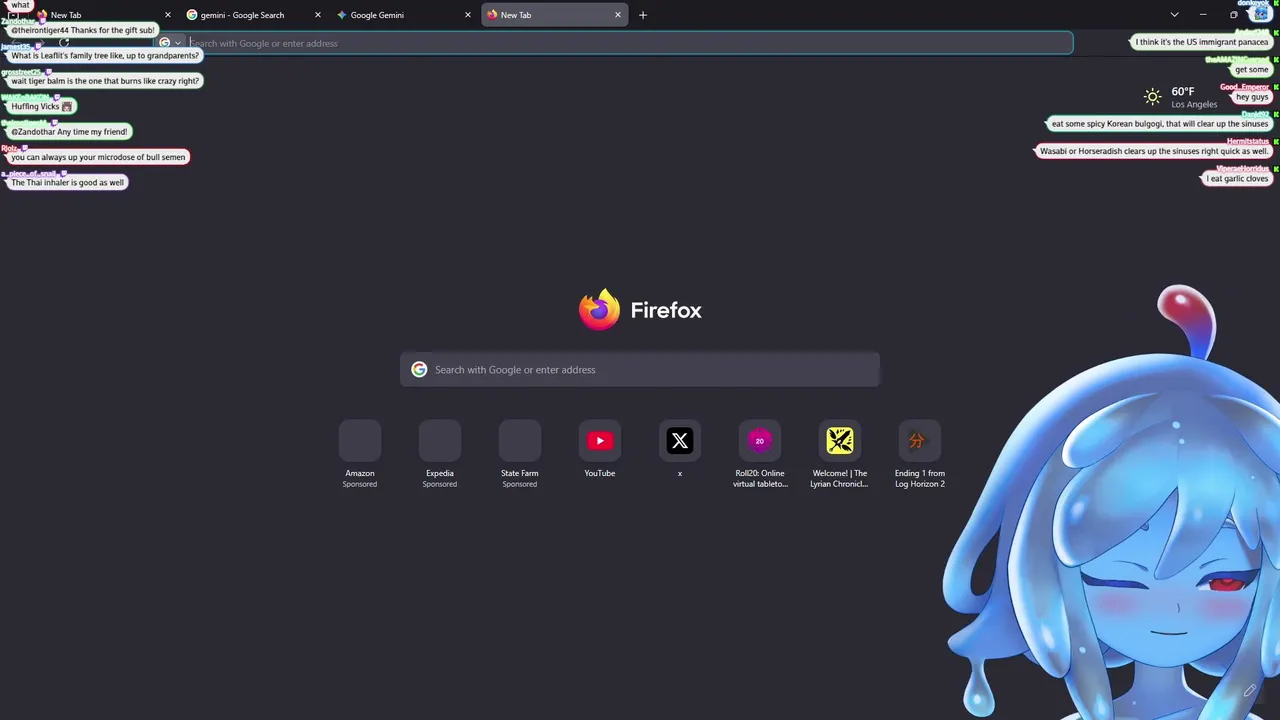
Task: Open the Amazon sponsored shortcut
Action: 360,455
